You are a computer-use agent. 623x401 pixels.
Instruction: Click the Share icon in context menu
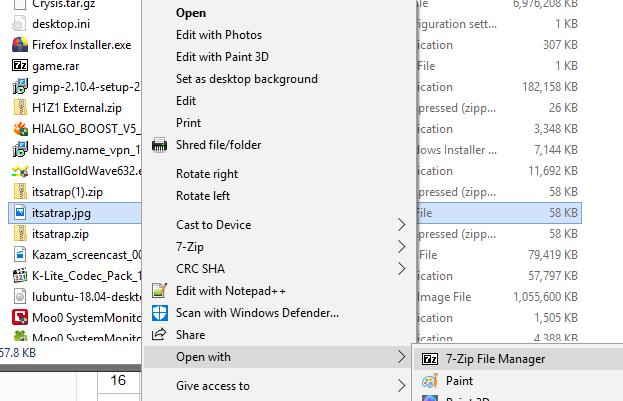click(159, 335)
